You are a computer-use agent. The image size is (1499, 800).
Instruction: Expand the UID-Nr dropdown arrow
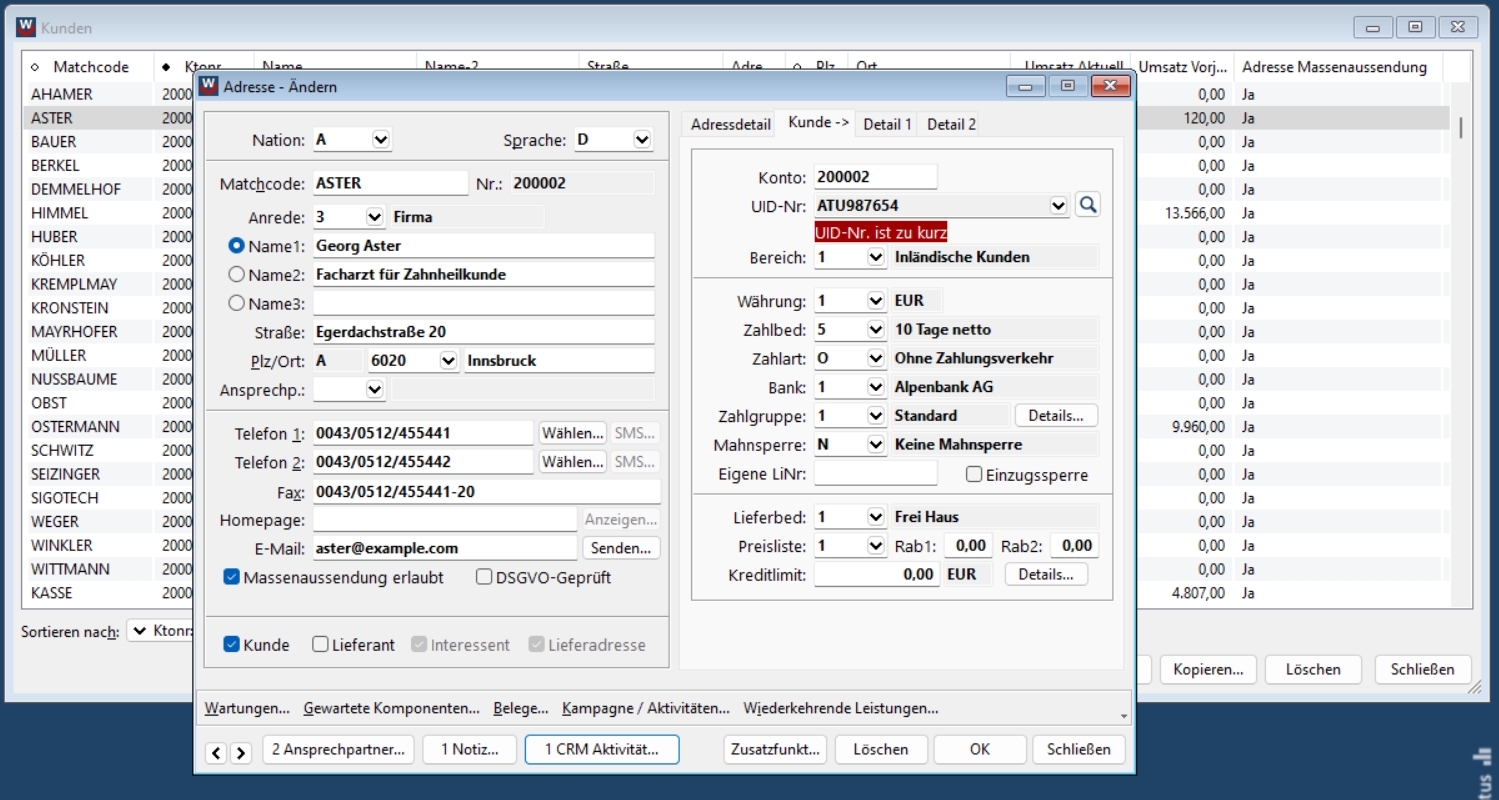pyautogui.click(x=1059, y=205)
